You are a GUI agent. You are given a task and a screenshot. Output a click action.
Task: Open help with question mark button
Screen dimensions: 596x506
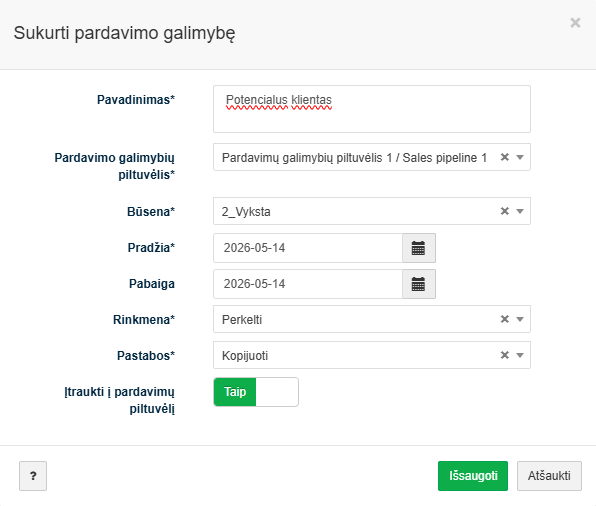point(33,476)
